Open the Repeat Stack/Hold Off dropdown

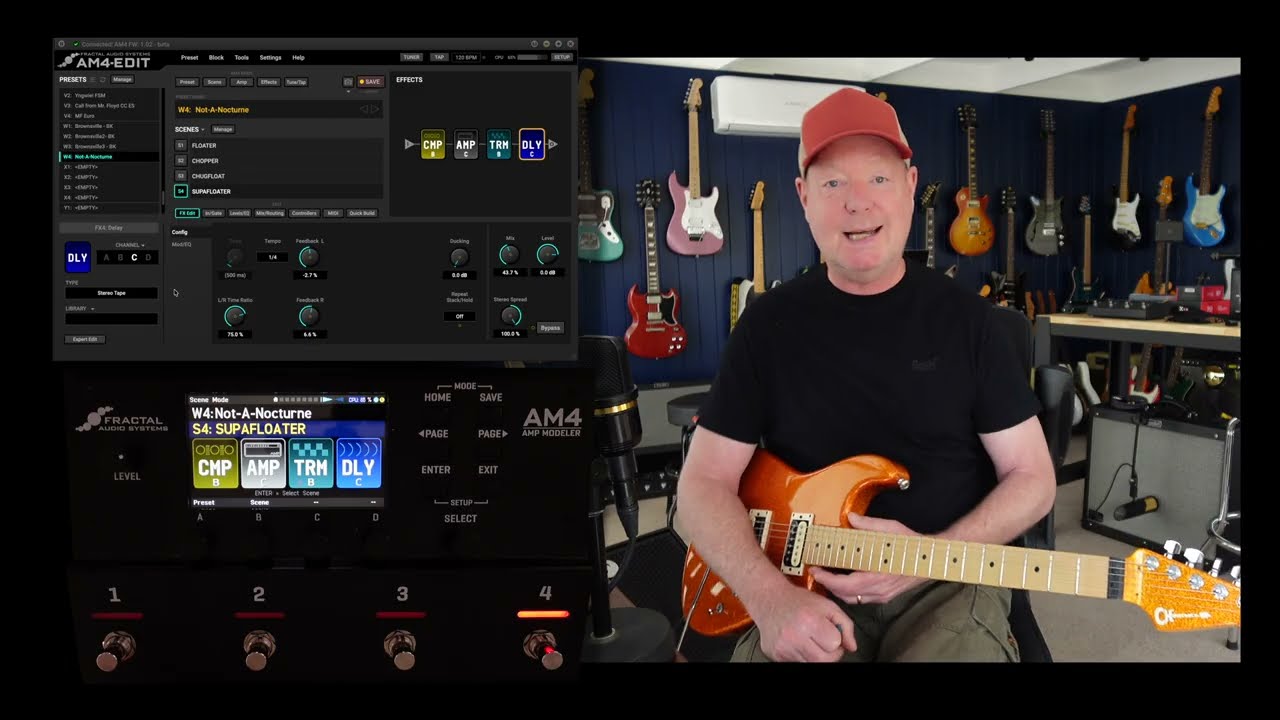coord(459,316)
